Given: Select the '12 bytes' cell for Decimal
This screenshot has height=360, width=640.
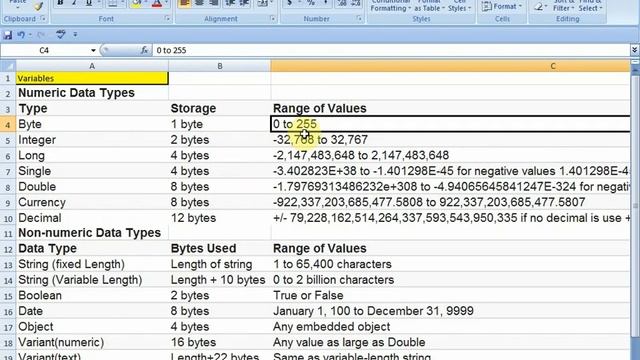Looking at the screenshot, I should pyautogui.click(x=220, y=218).
